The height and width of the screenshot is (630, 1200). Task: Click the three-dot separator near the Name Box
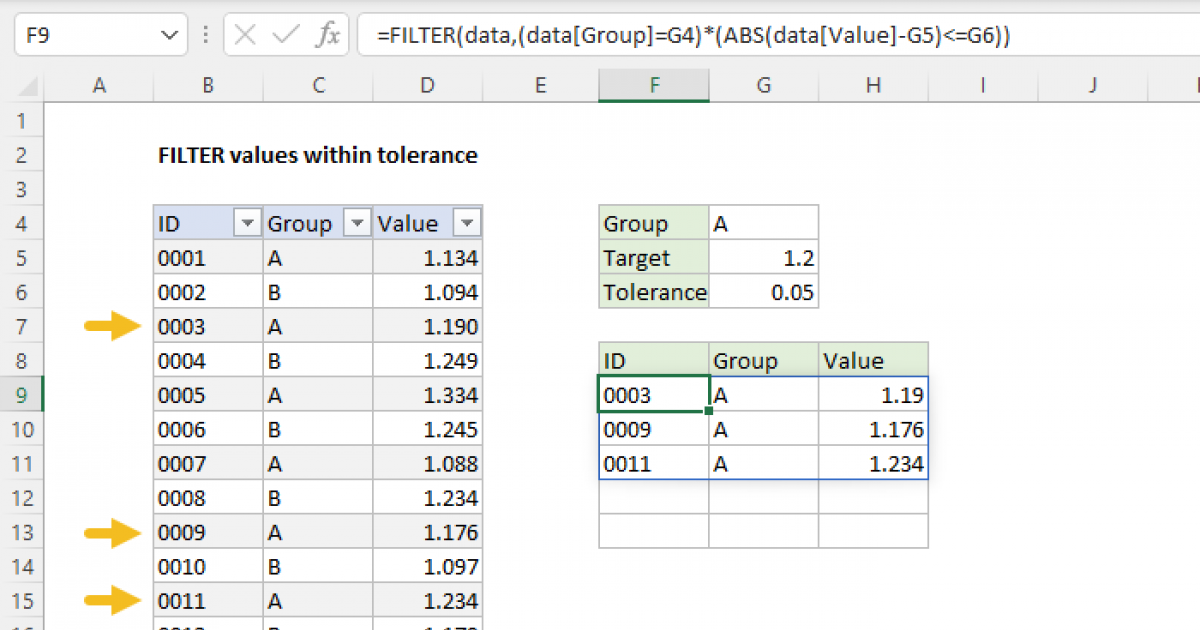click(205, 34)
